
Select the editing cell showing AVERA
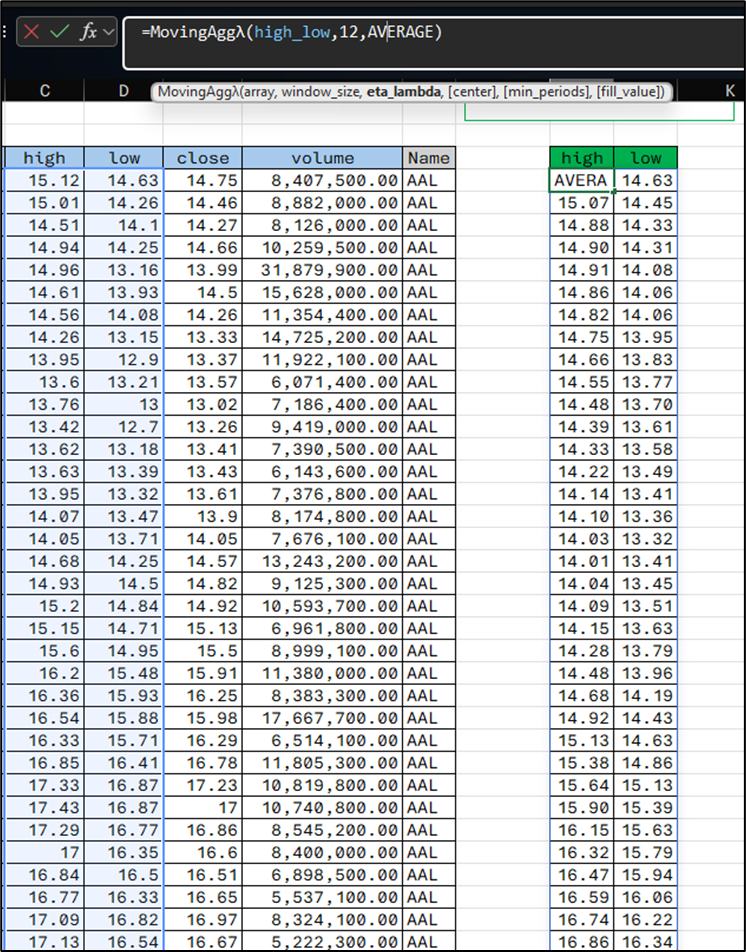pos(582,180)
